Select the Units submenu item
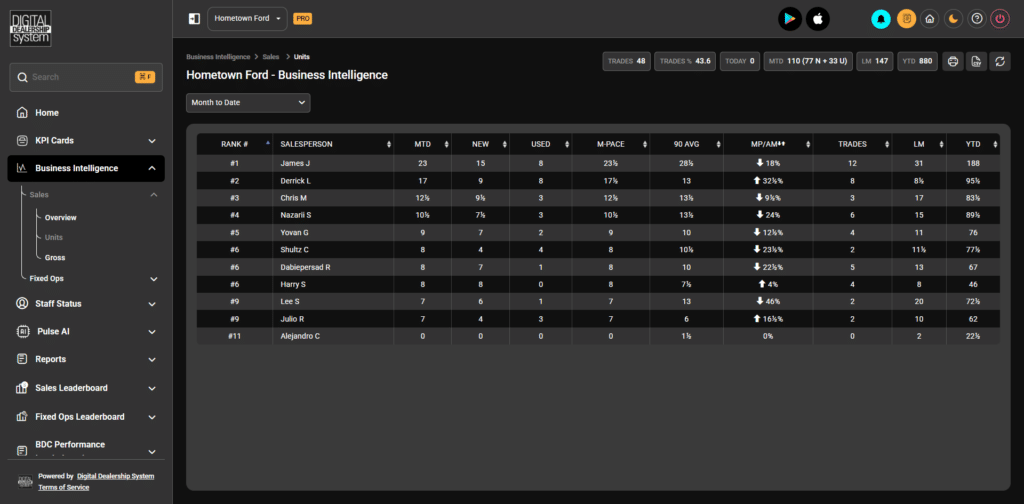This screenshot has height=504, width=1024. [x=54, y=238]
